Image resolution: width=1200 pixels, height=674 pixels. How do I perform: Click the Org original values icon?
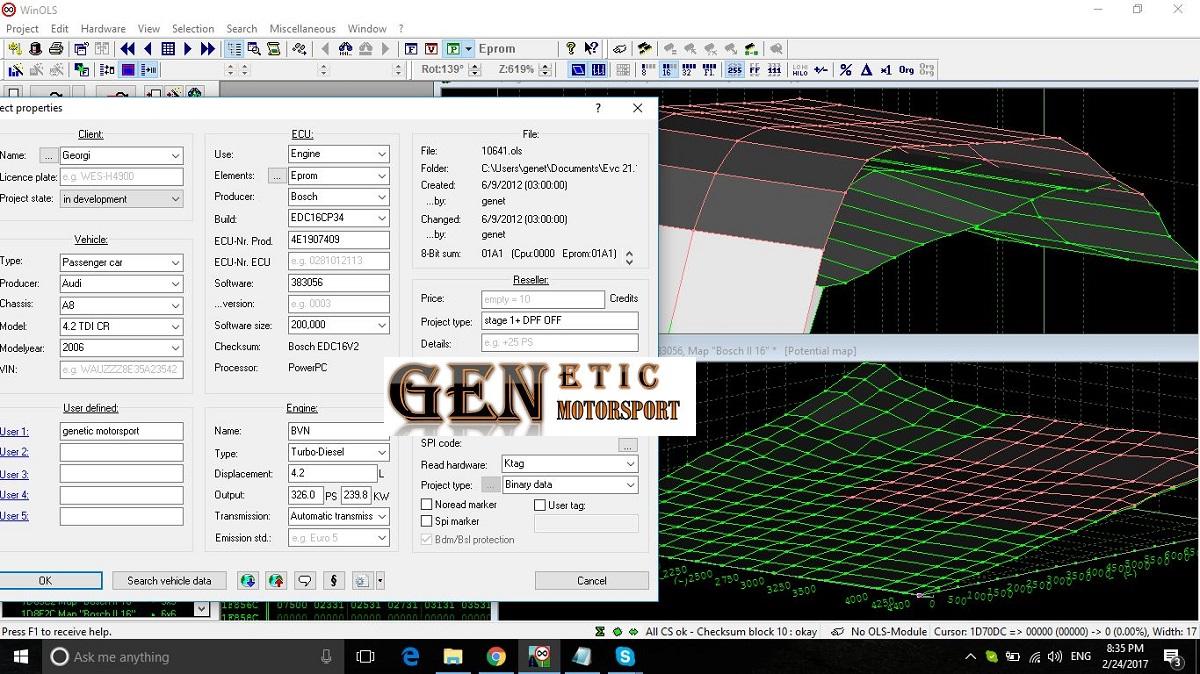coord(906,70)
